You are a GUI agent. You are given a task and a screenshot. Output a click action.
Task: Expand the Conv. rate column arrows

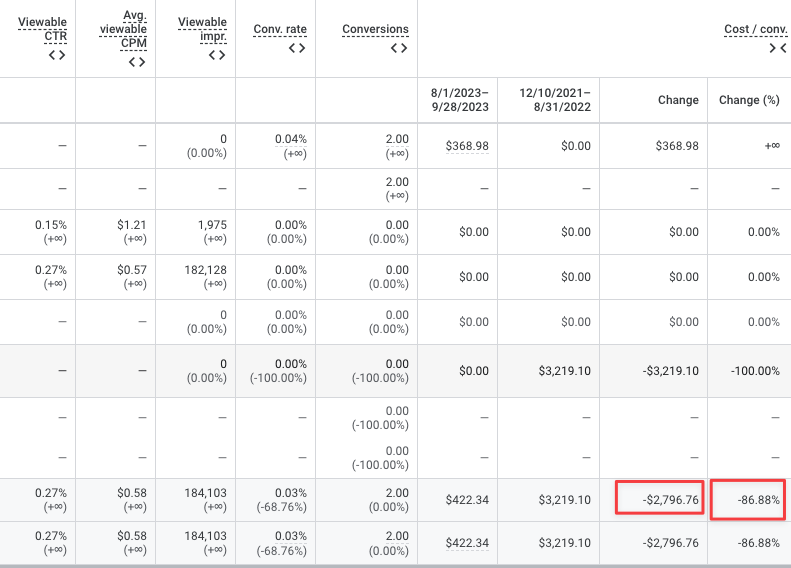pos(297,48)
